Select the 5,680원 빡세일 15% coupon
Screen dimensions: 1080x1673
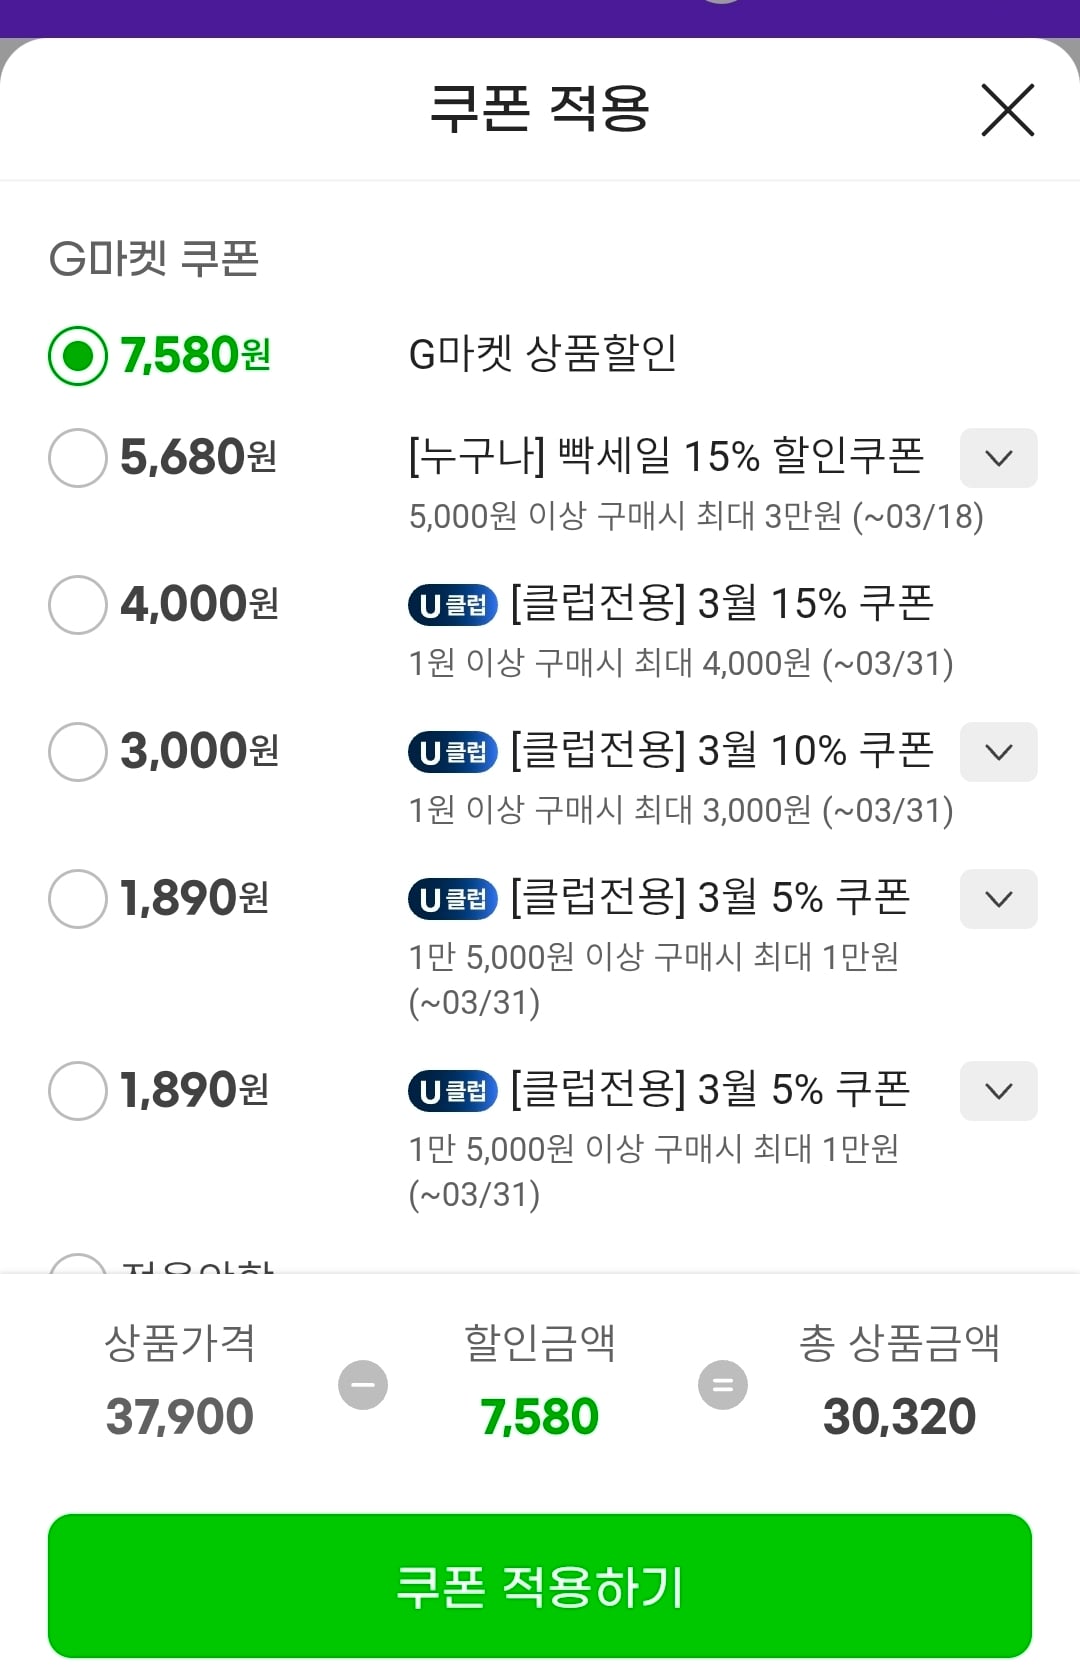78,458
